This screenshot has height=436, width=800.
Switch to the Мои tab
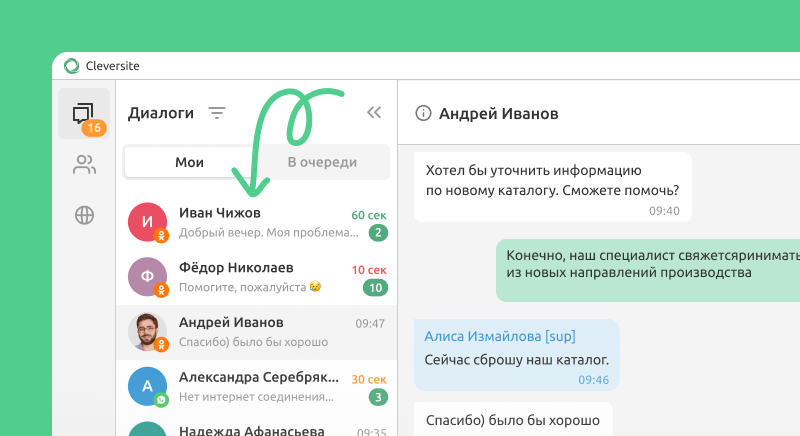[189, 162]
